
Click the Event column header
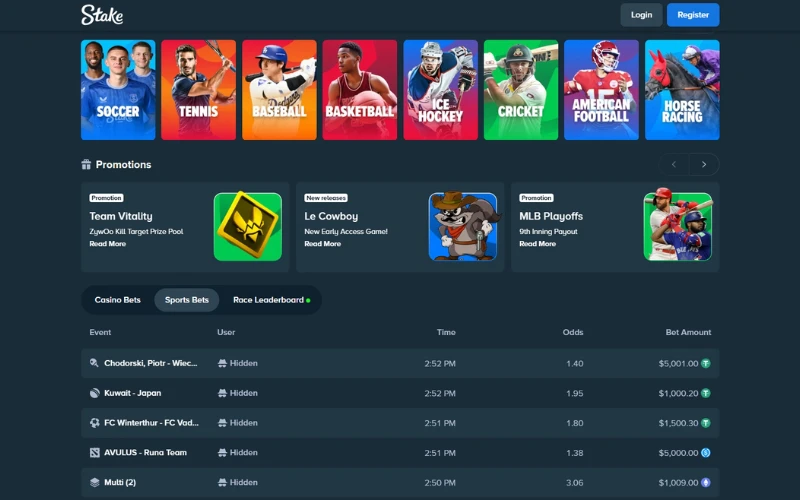(100, 332)
